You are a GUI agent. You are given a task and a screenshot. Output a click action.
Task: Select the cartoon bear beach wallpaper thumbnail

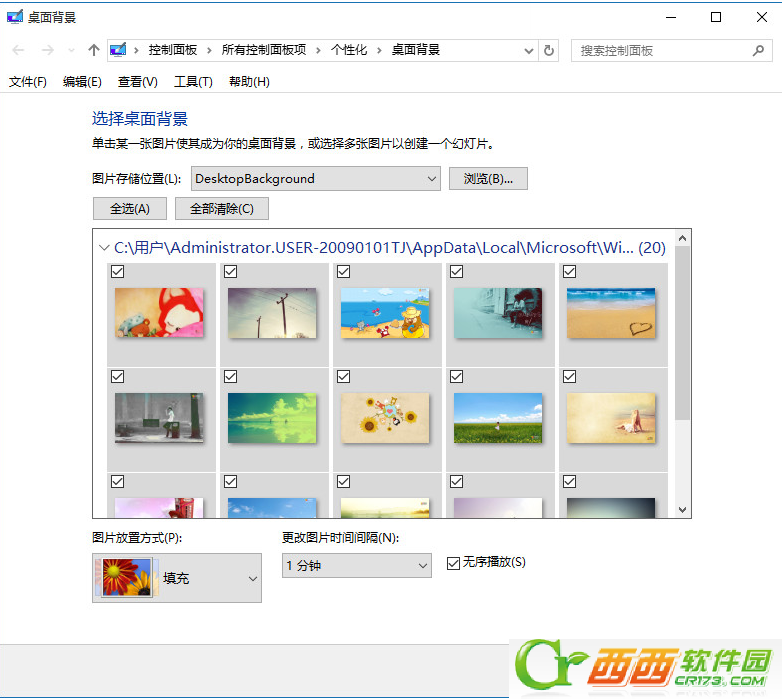pos(385,313)
